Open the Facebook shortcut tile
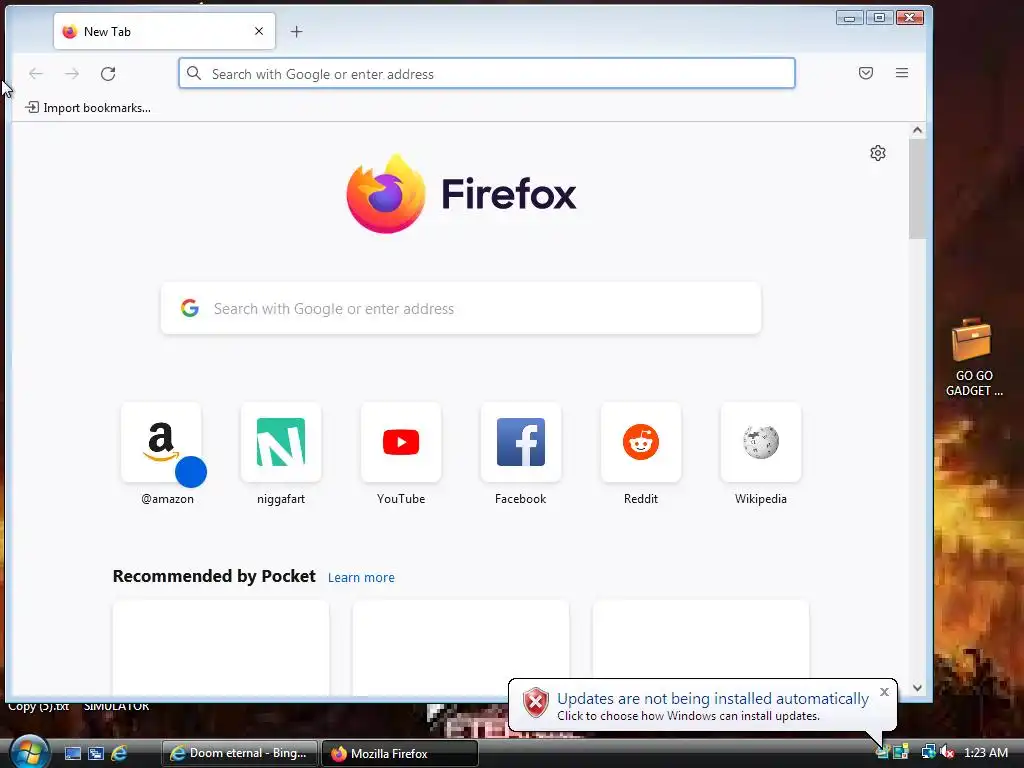The image size is (1024, 768). coord(520,443)
